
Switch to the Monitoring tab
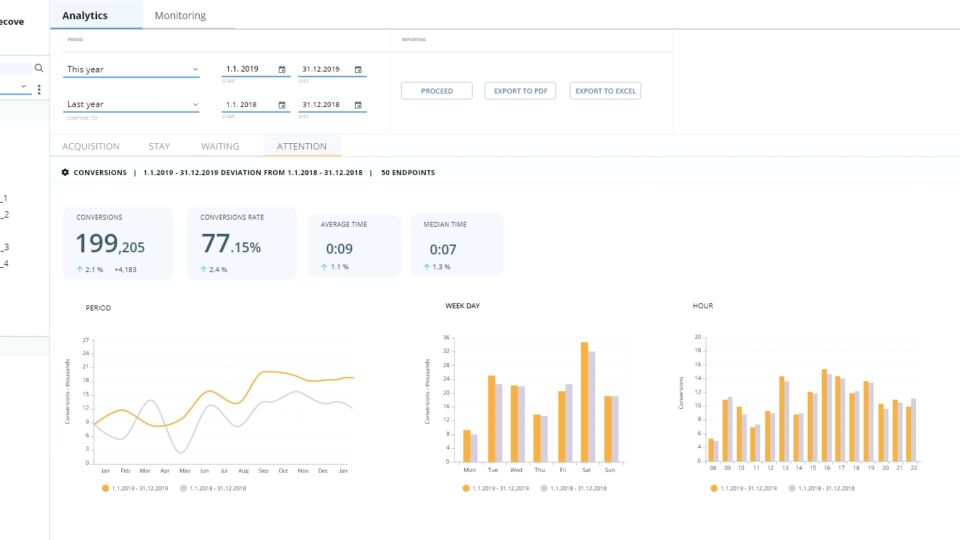click(180, 16)
